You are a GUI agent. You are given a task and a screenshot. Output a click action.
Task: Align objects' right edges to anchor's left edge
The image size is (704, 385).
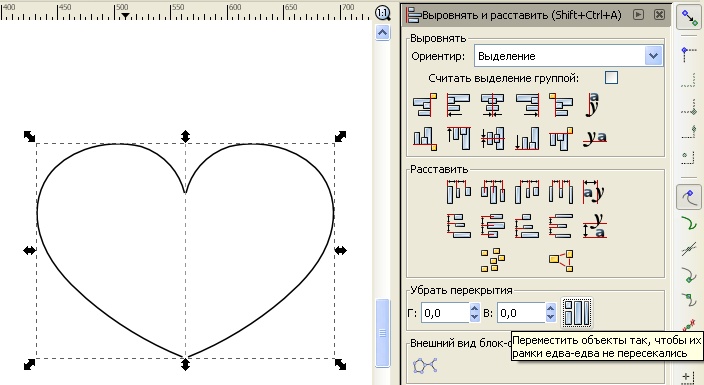(425, 105)
